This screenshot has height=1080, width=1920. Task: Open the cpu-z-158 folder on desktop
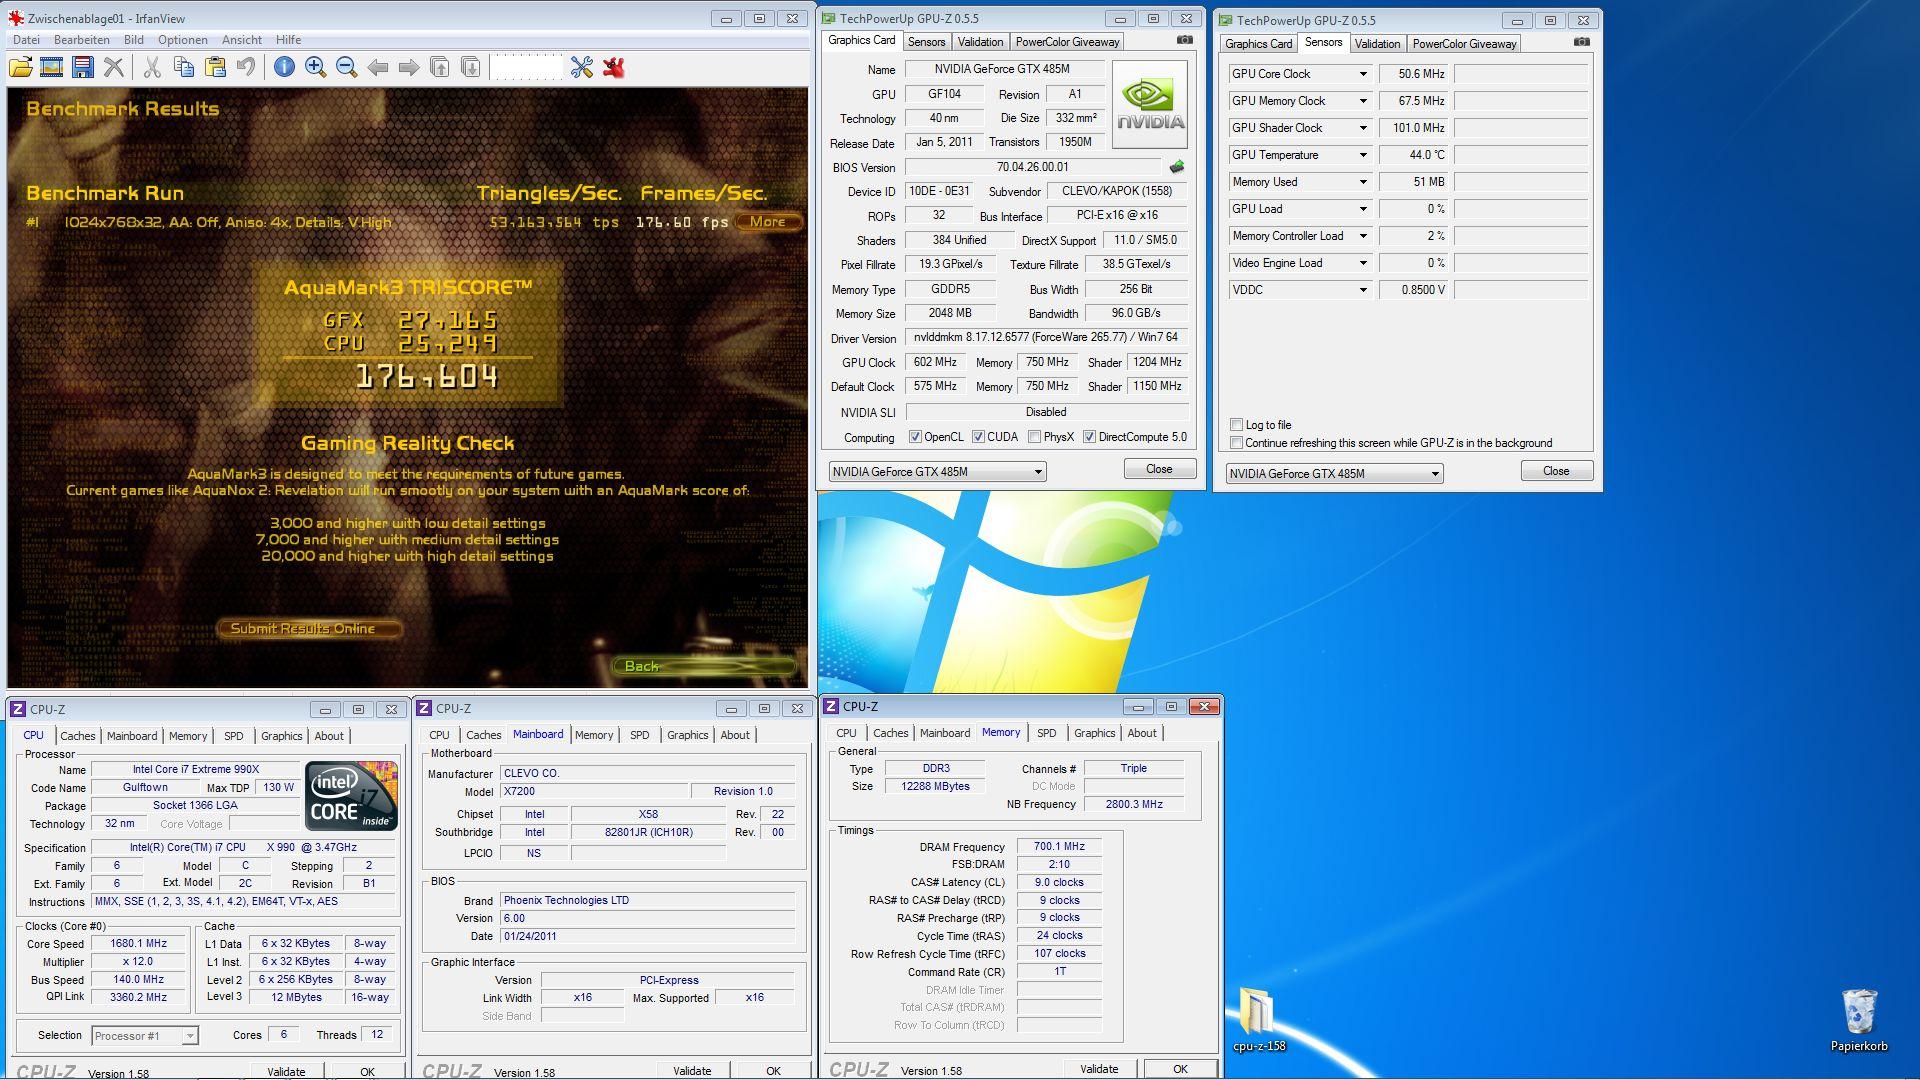1258,1018
